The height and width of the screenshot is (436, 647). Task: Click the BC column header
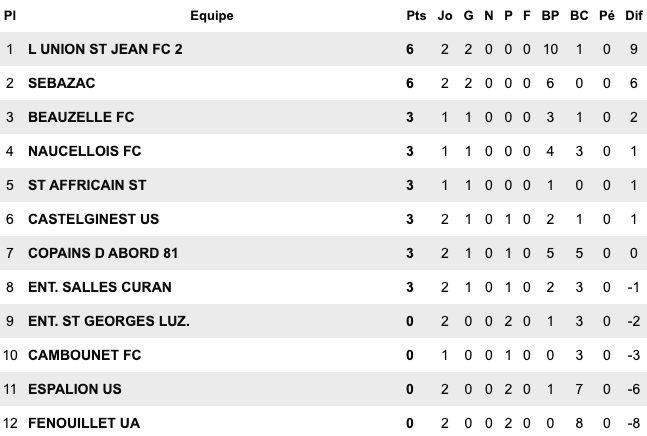coord(579,15)
